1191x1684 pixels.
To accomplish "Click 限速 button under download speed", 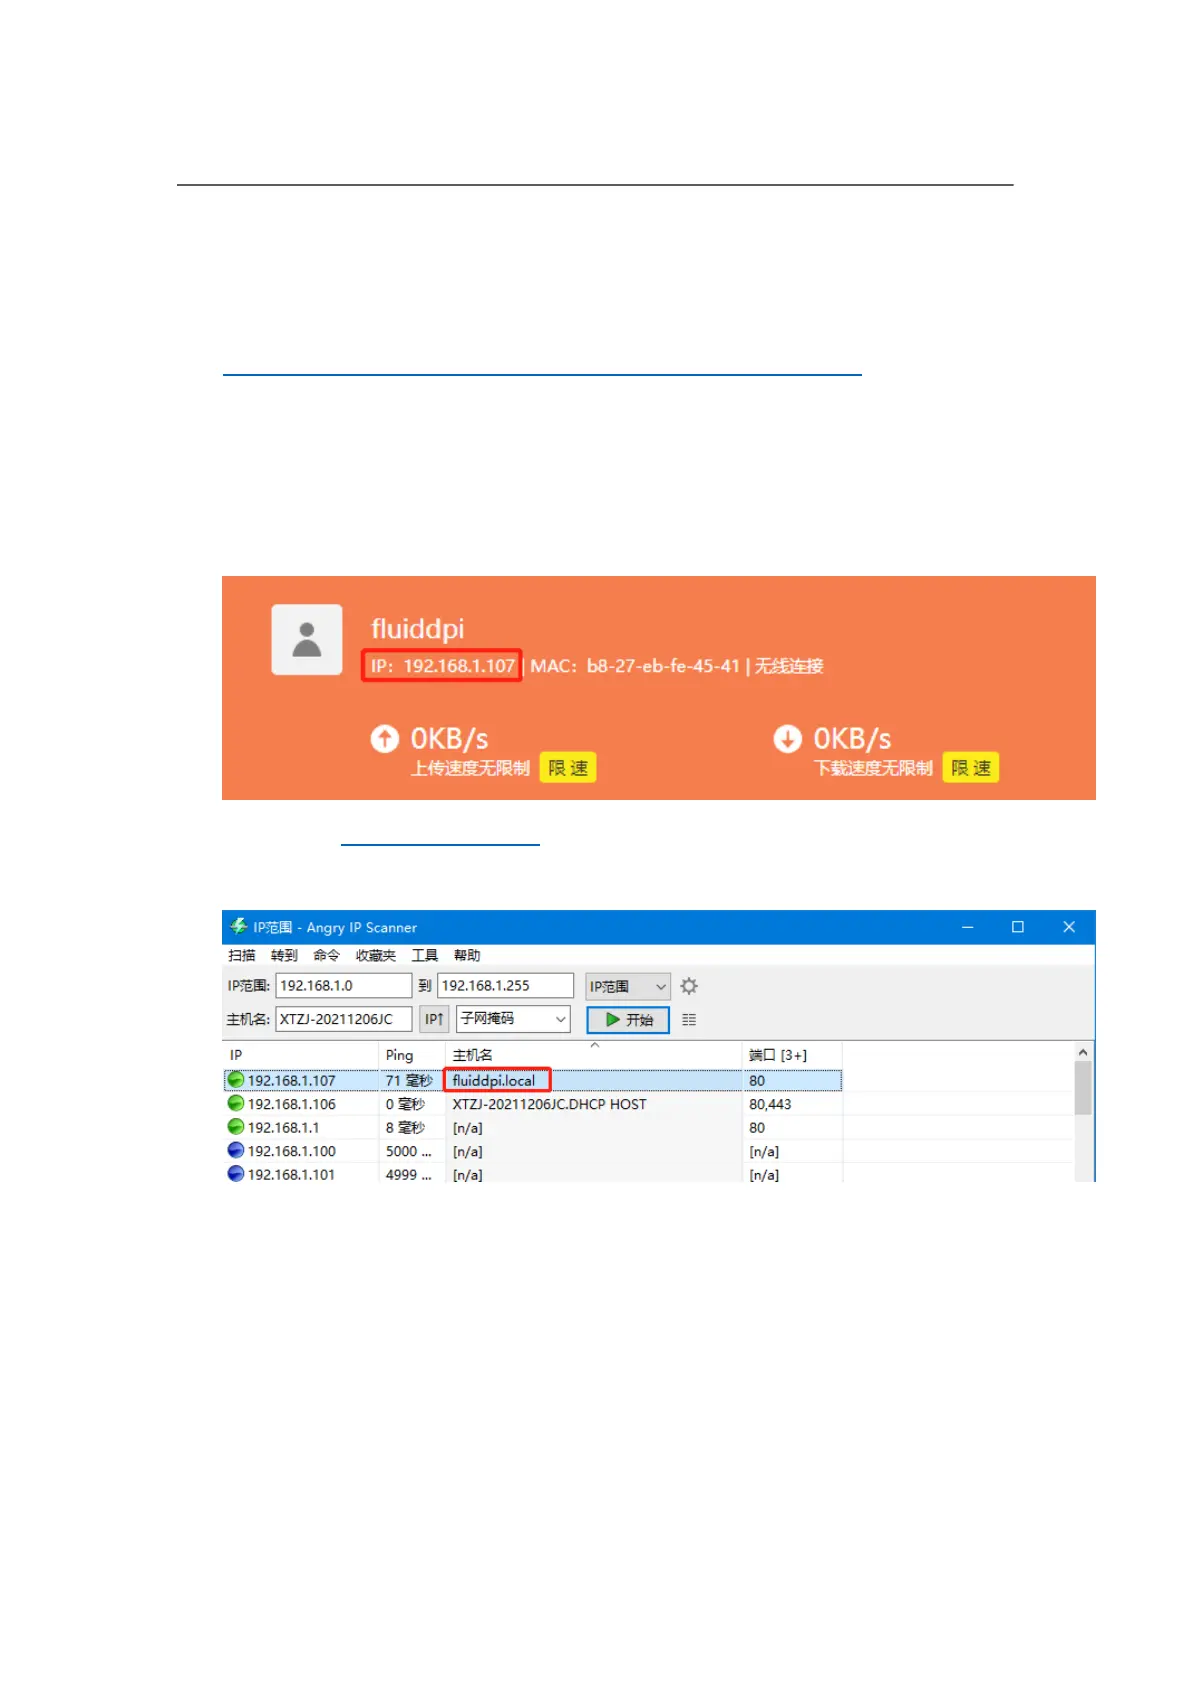I will [x=971, y=767].
